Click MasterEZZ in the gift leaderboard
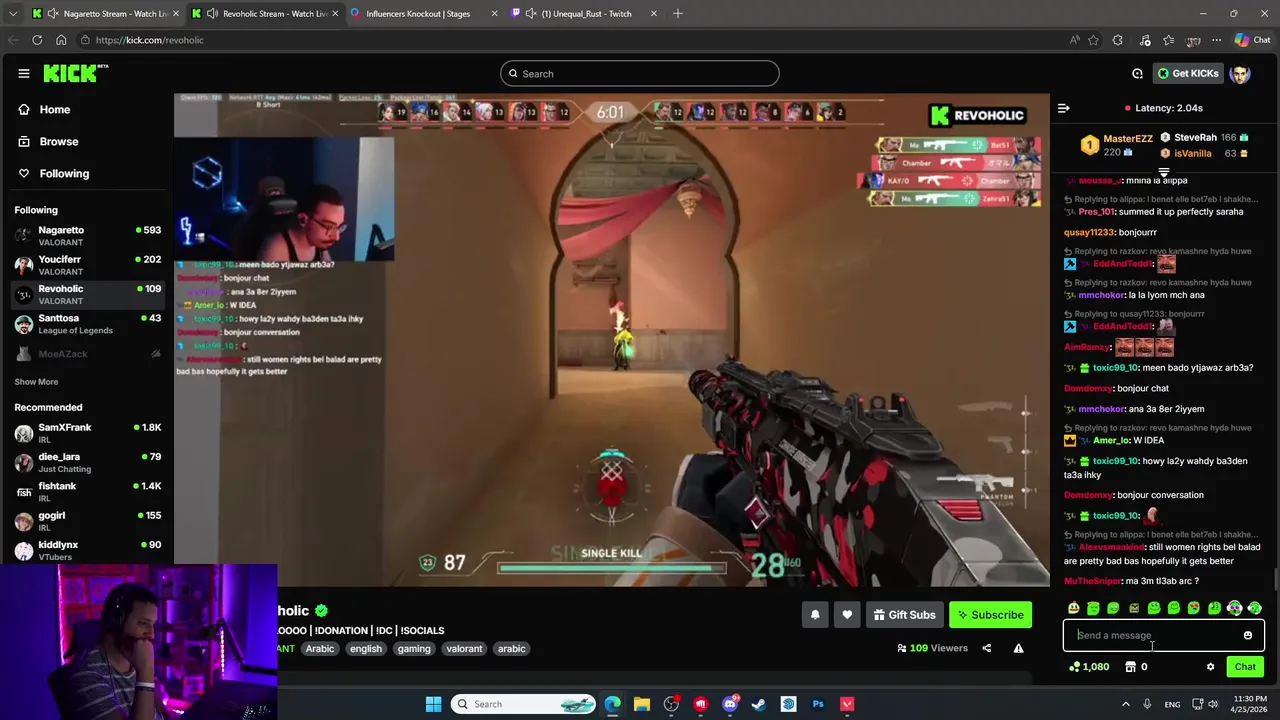Viewport: 1280px width, 720px height. (1127, 139)
